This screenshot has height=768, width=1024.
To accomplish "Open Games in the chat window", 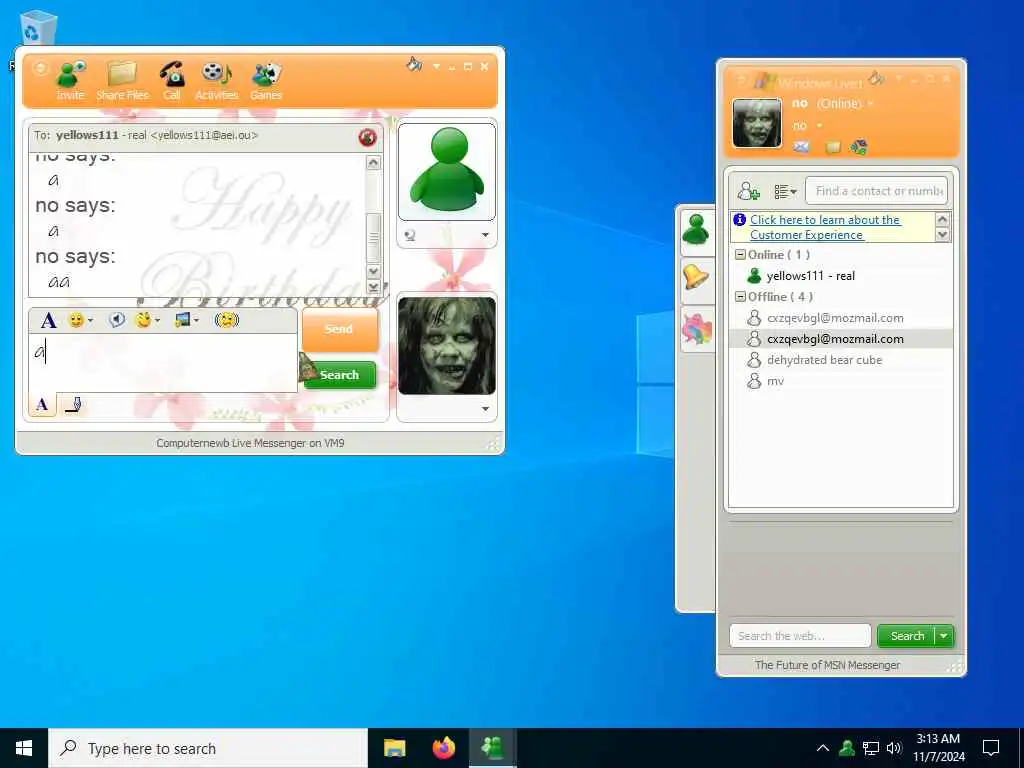I will [x=266, y=74].
